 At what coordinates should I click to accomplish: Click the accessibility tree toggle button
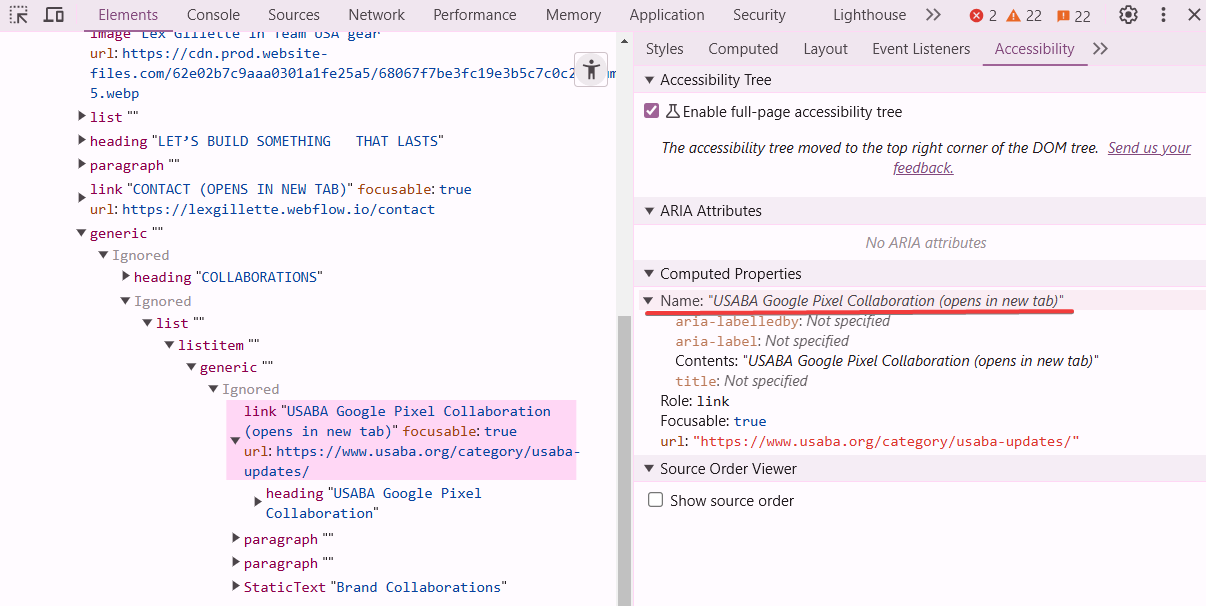tap(592, 70)
